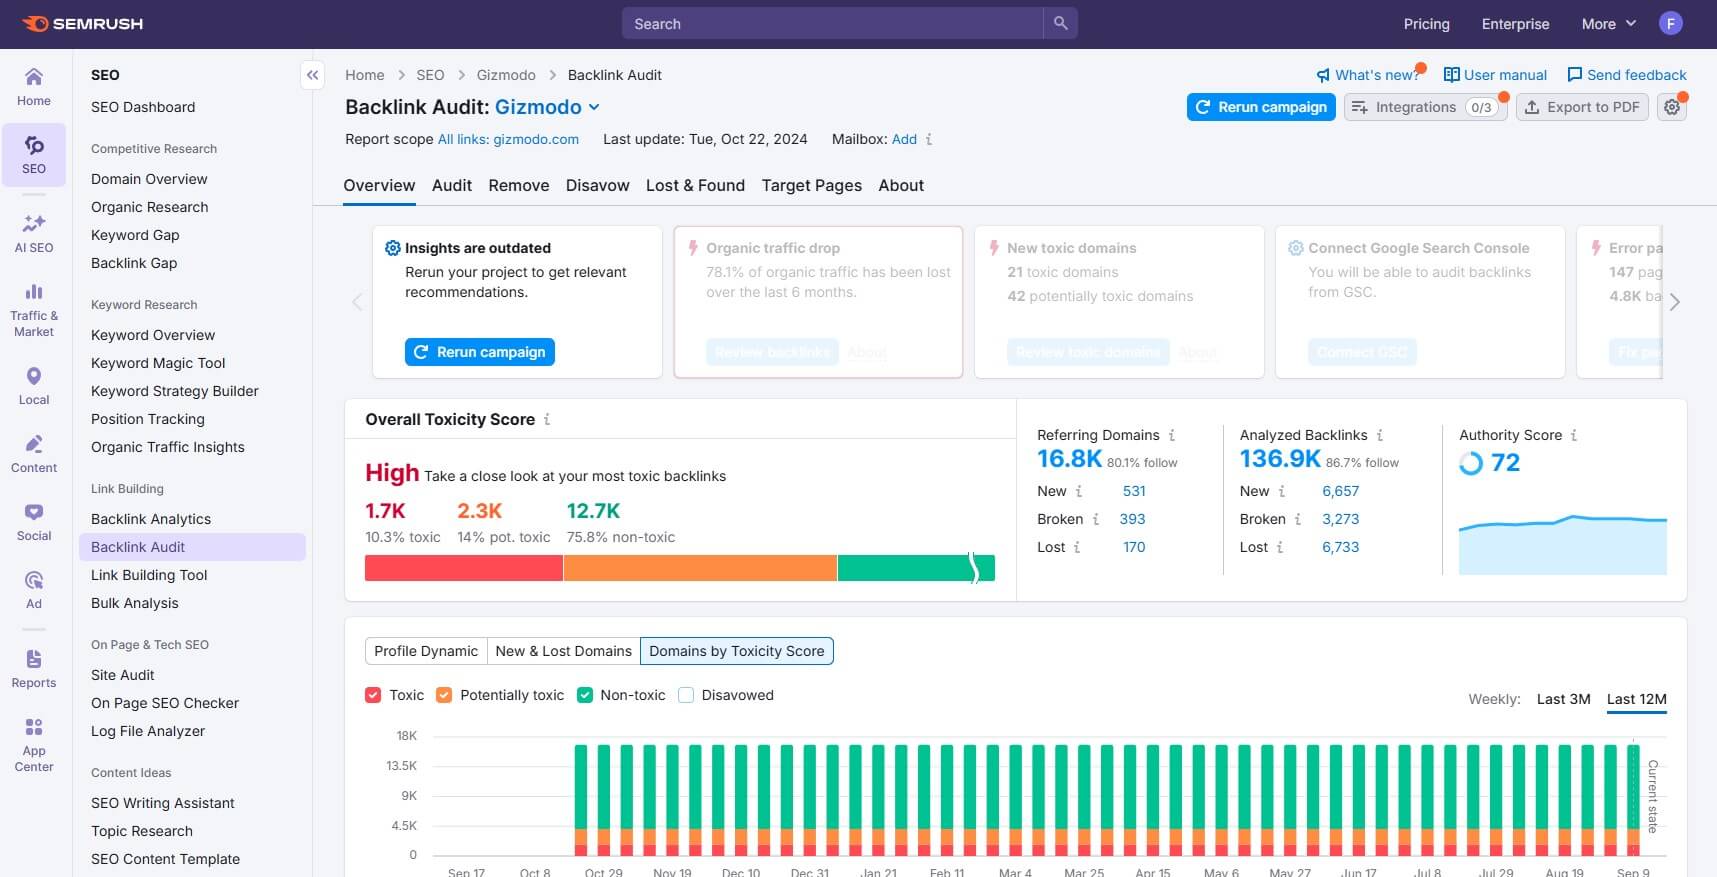The width and height of the screenshot is (1717, 877).
Task: Select Domains by Toxicity Score view
Action: click(737, 651)
